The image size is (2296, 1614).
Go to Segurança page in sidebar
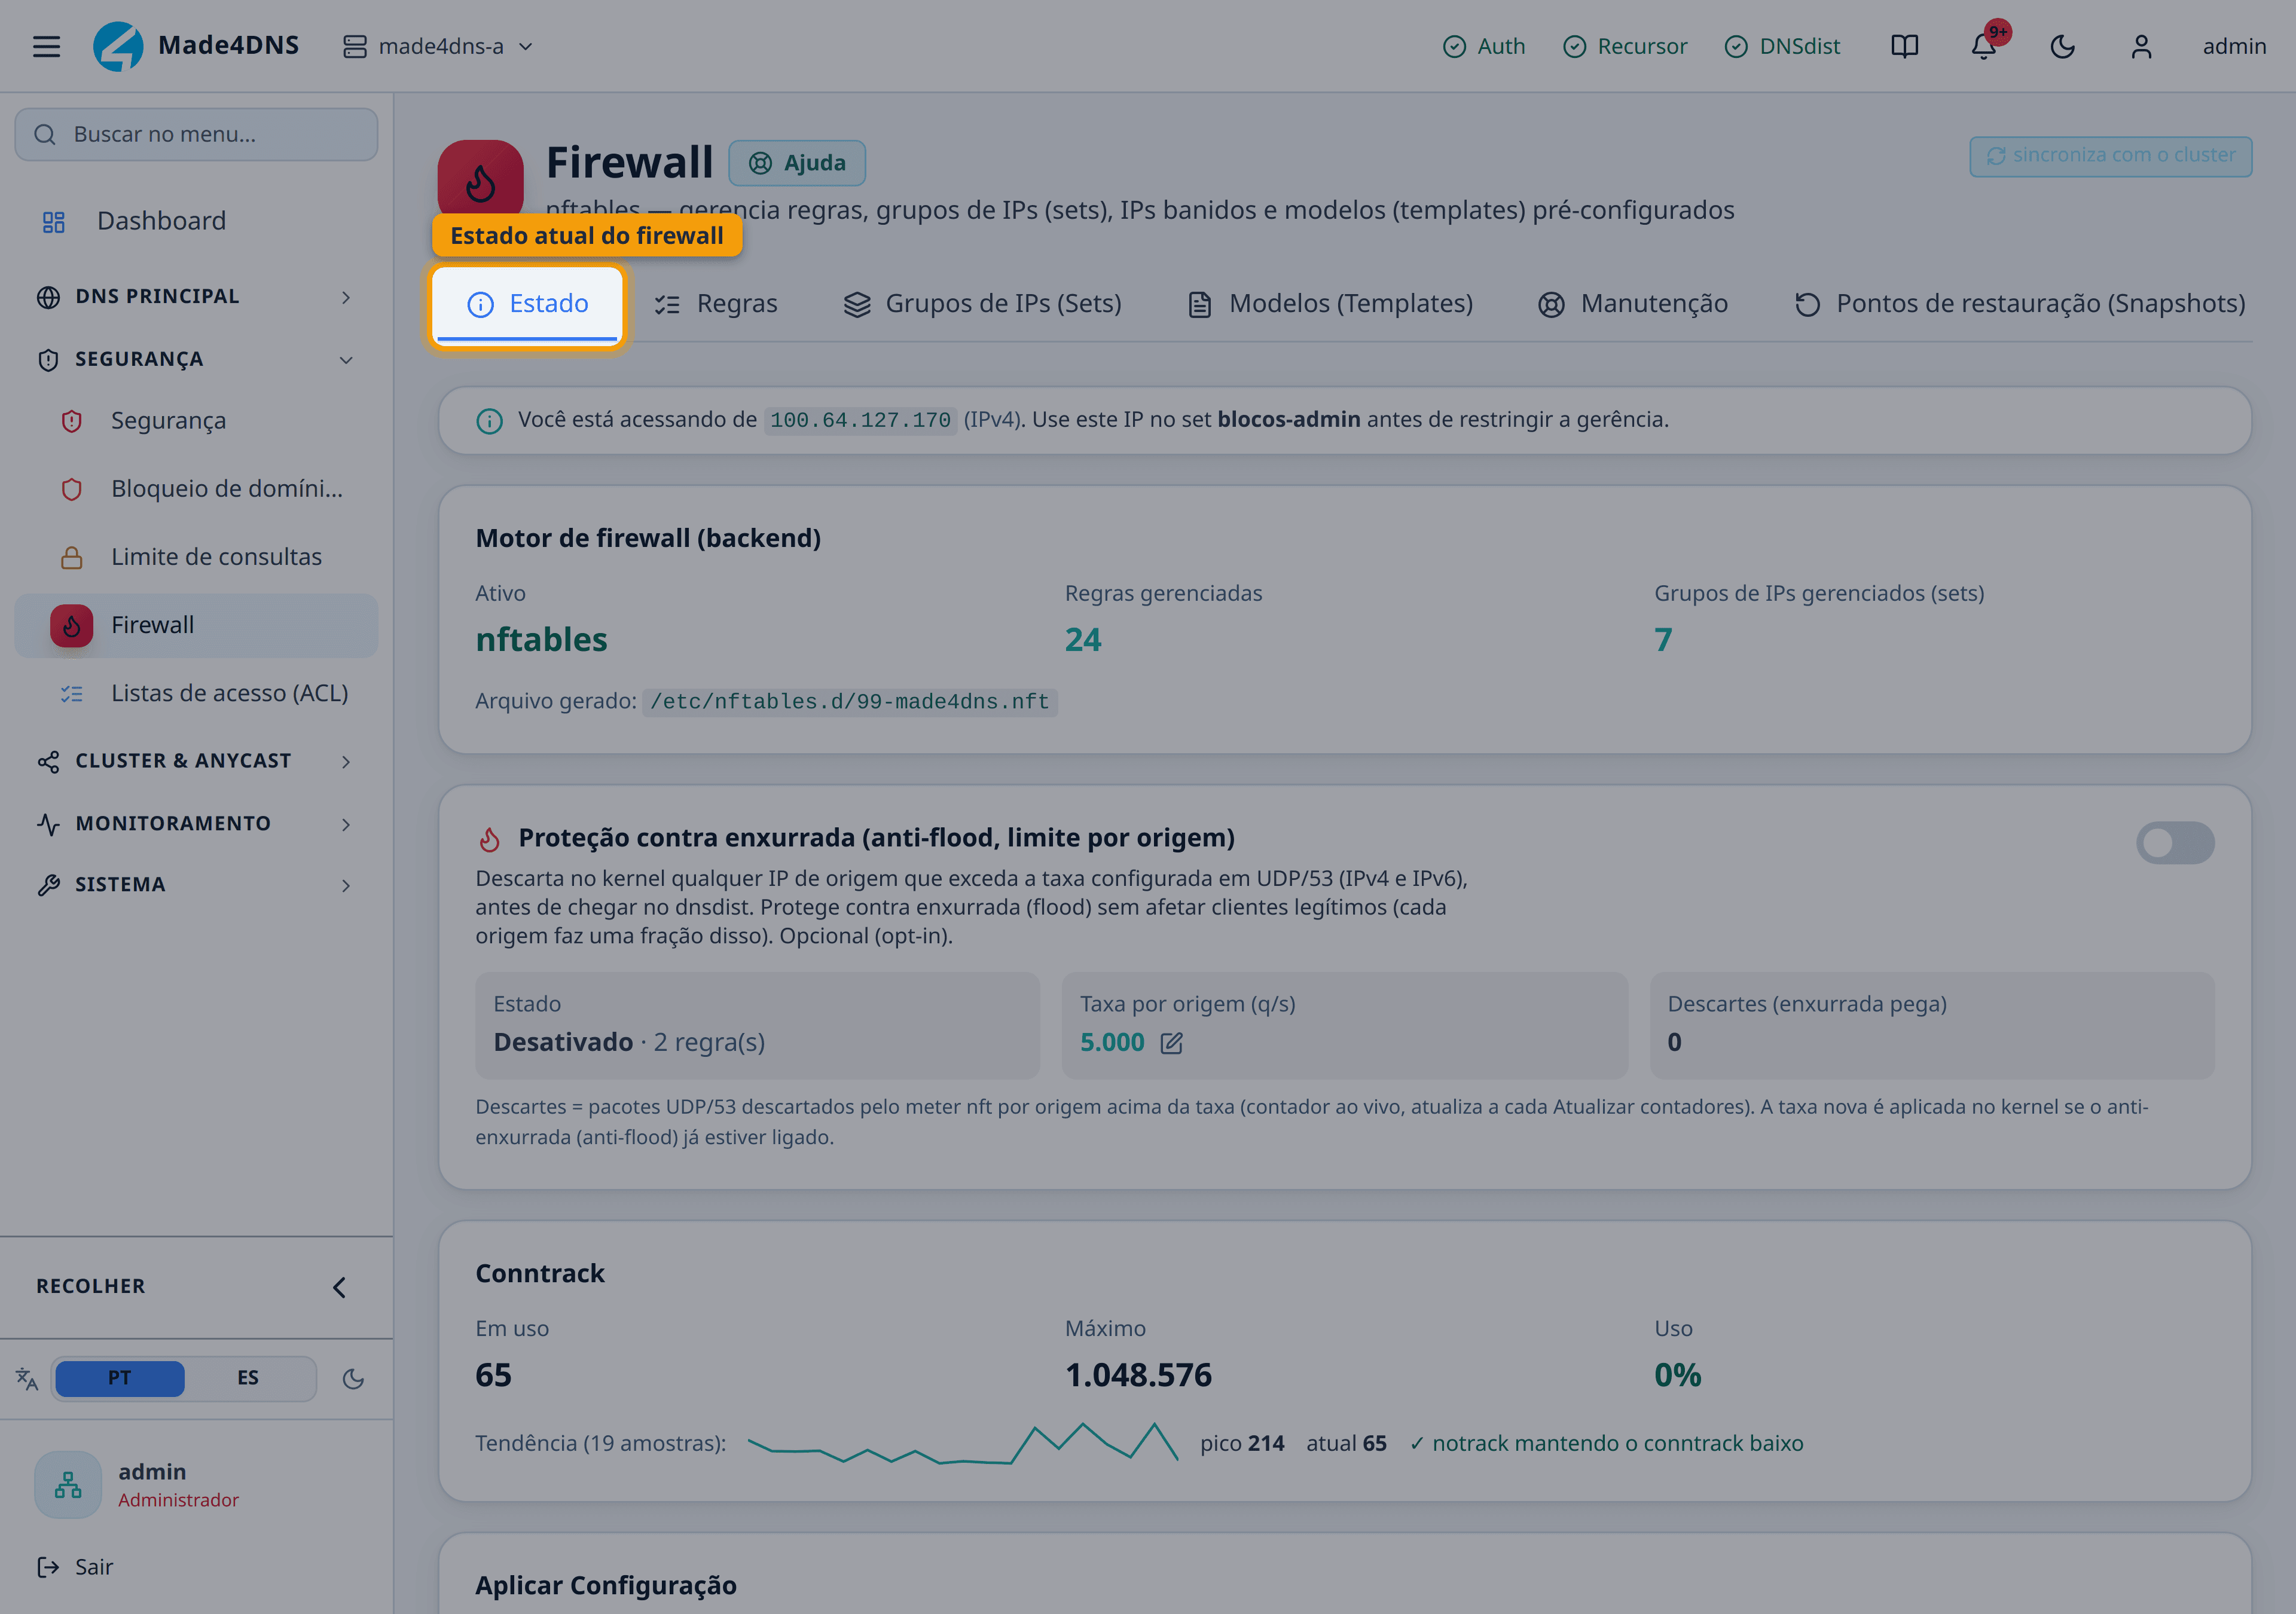click(x=196, y=421)
